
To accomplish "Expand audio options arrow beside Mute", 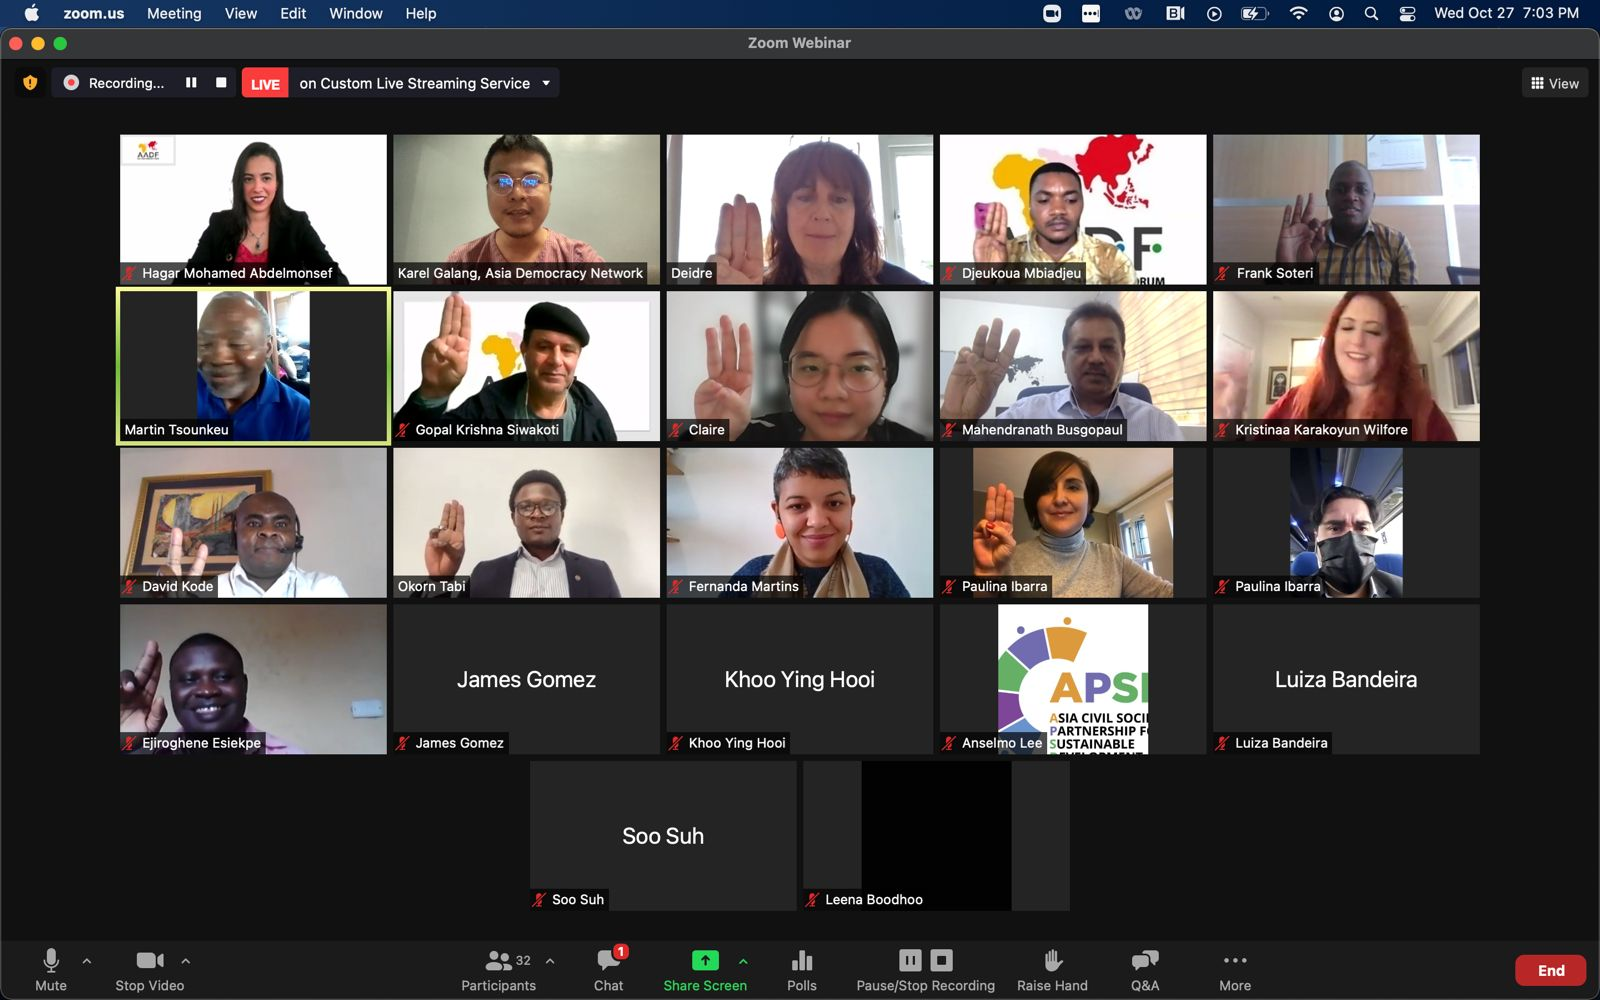I will pyautogui.click(x=87, y=961).
